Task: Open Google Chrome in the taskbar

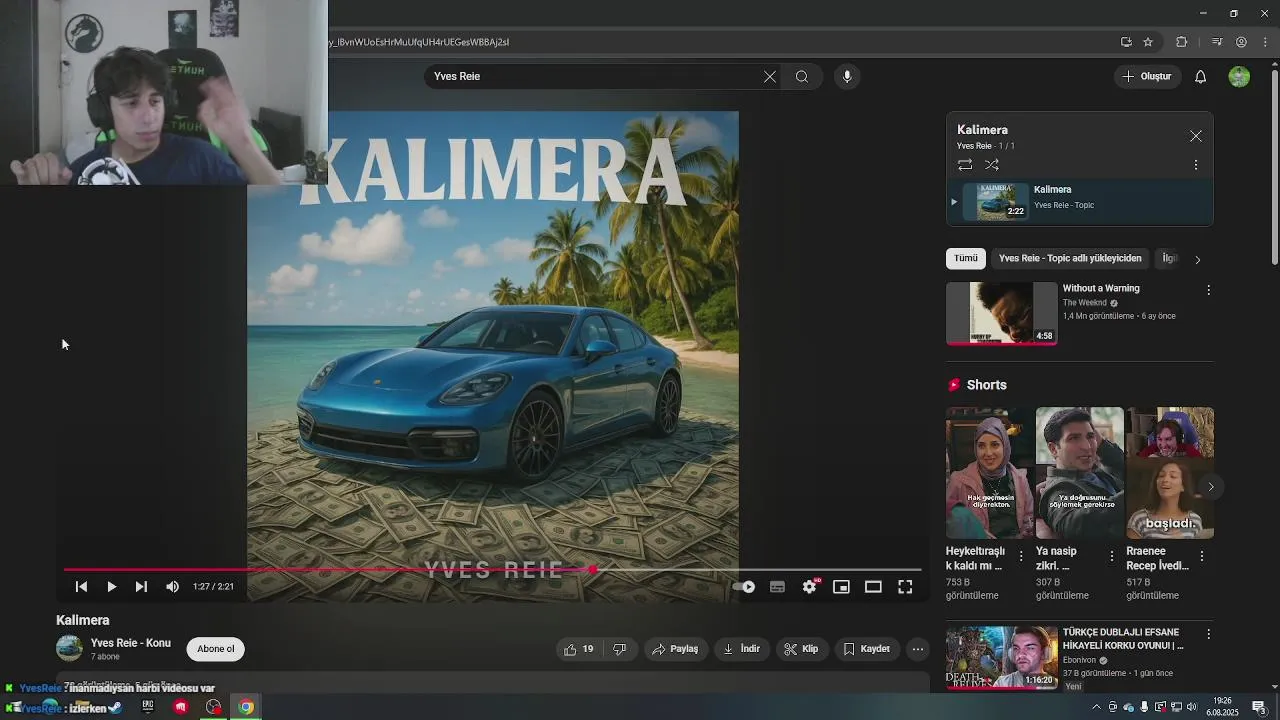Action: click(245, 707)
